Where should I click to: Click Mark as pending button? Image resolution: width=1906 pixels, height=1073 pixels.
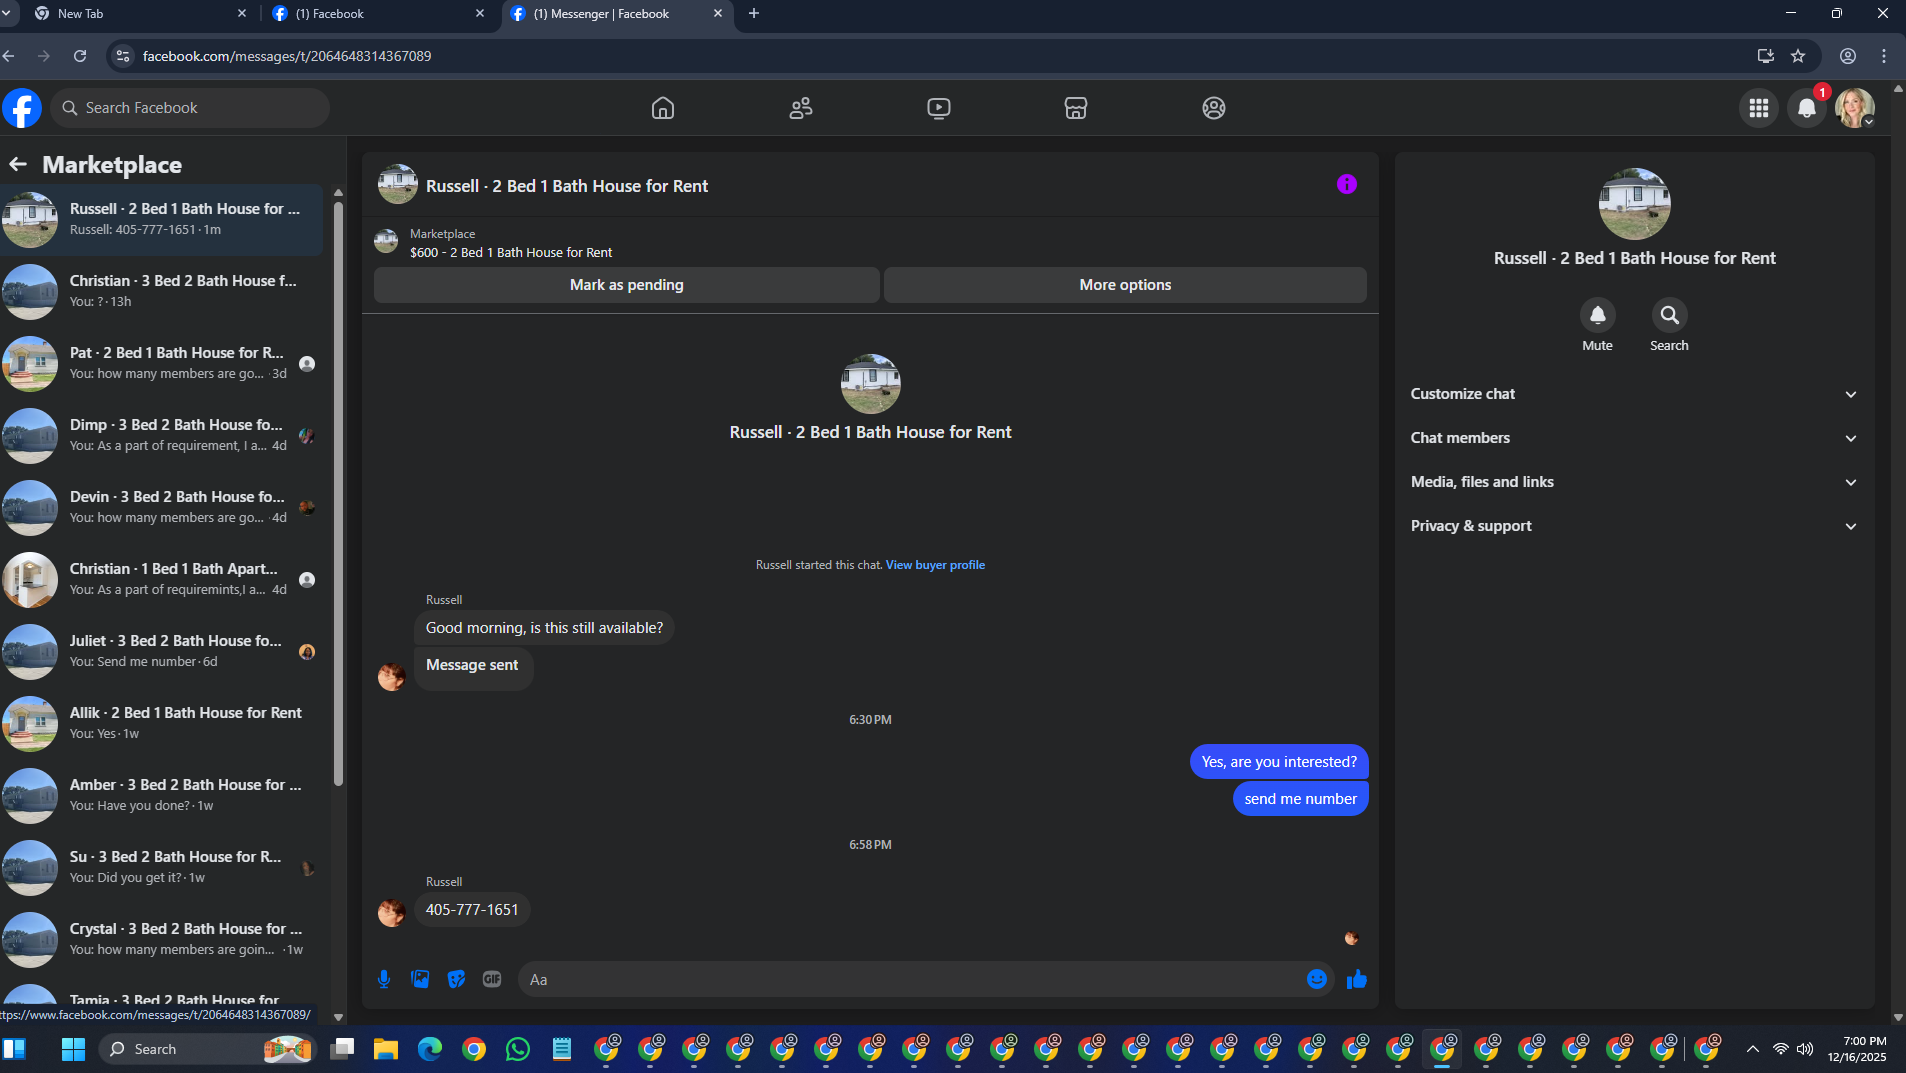(627, 285)
